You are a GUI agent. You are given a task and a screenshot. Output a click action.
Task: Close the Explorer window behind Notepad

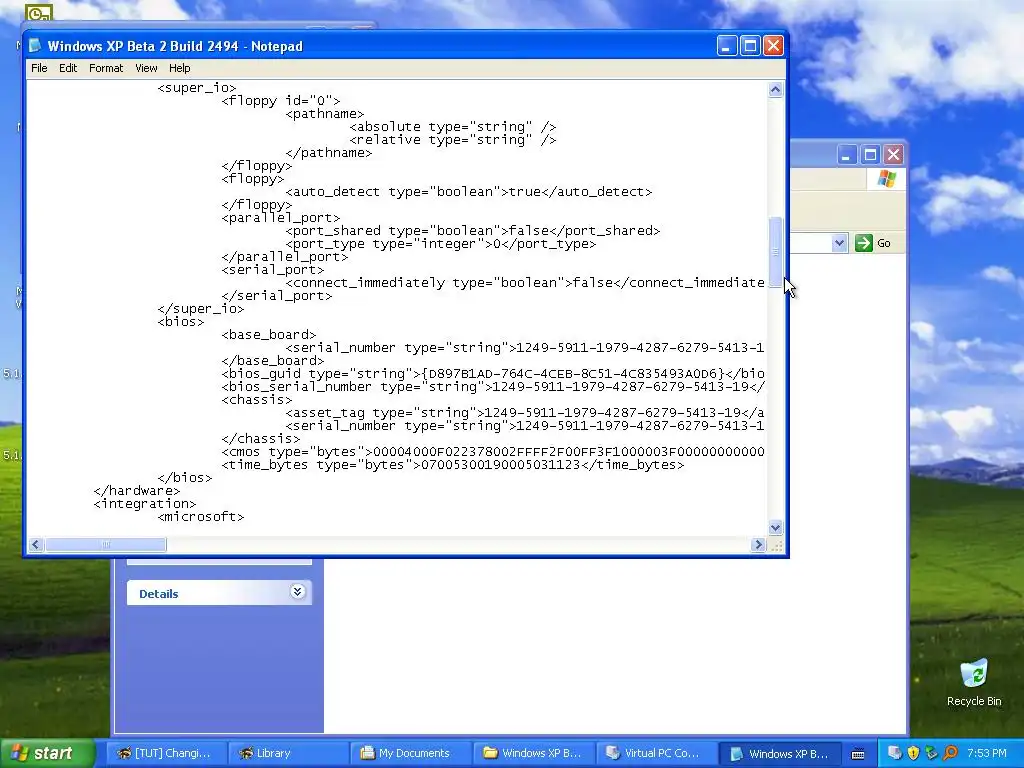pos(893,155)
